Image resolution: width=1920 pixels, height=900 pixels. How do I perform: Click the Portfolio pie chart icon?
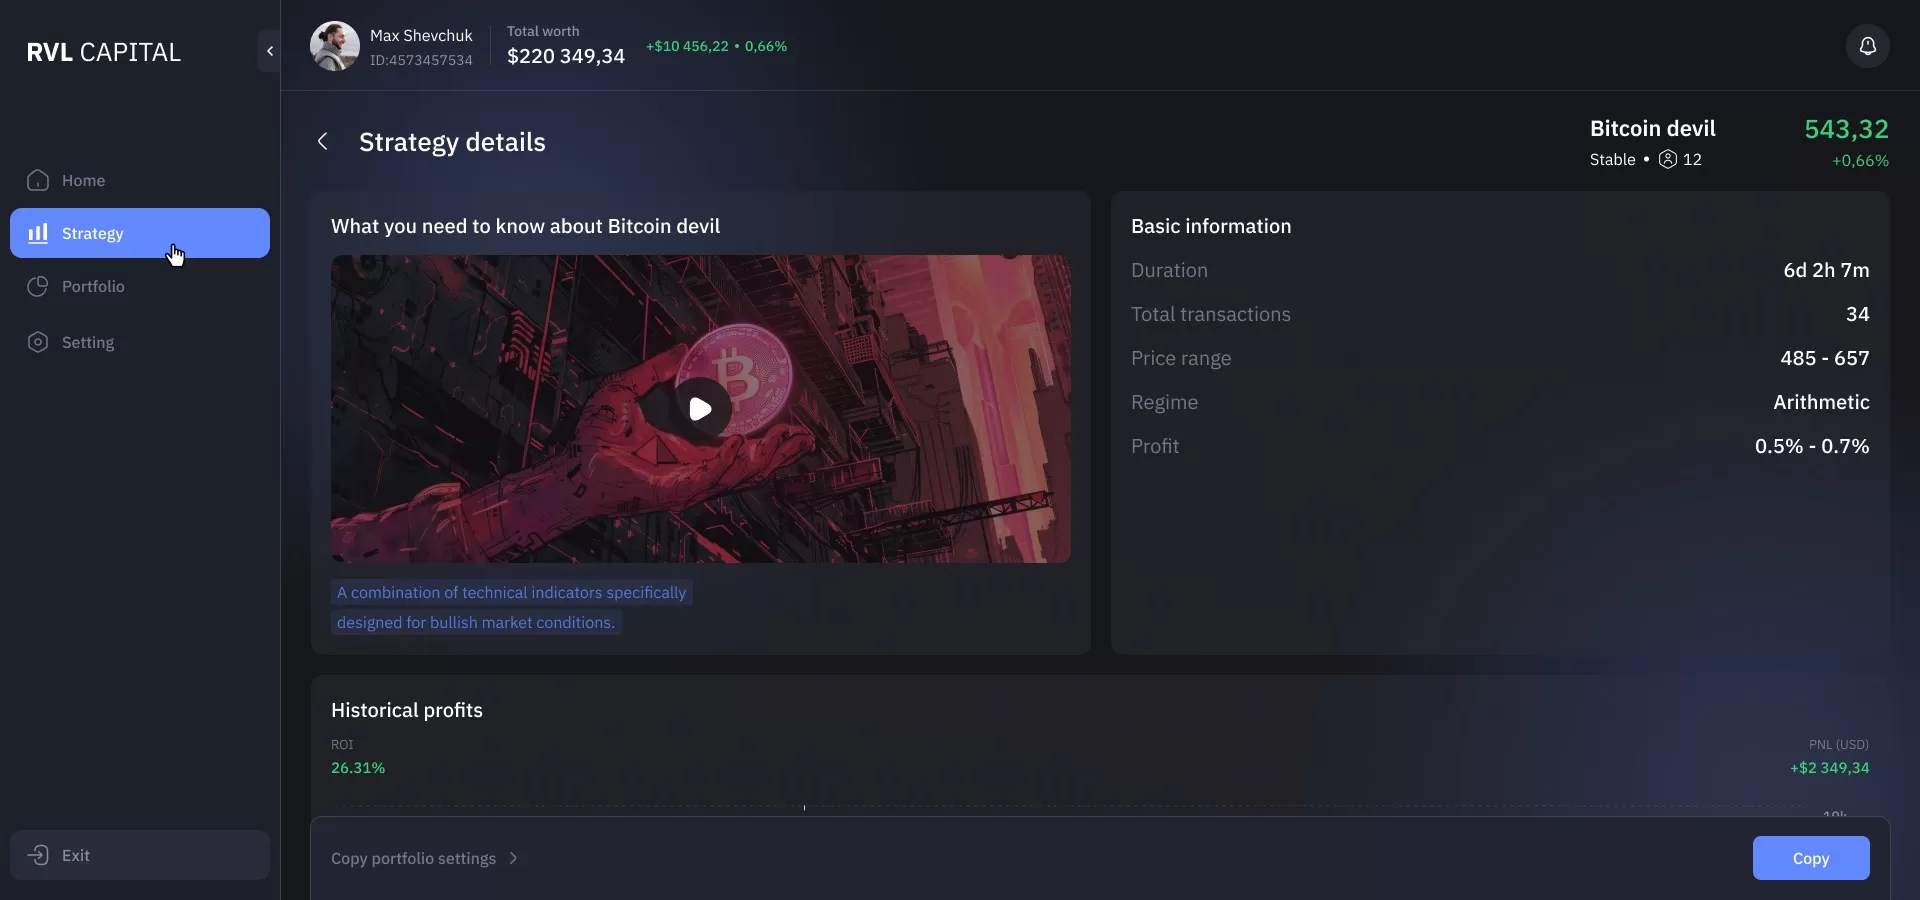(x=38, y=286)
